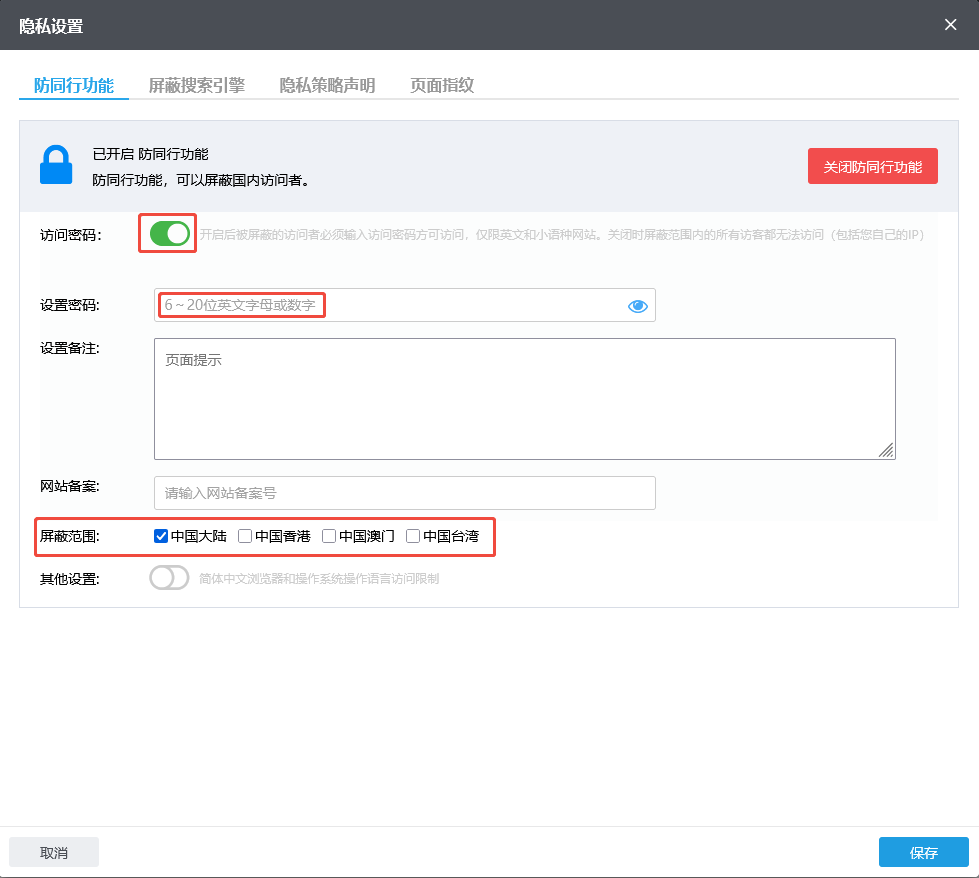Select the 防同行功能 tab
Viewport: 979px width, 878px height.
coord(73,85)
